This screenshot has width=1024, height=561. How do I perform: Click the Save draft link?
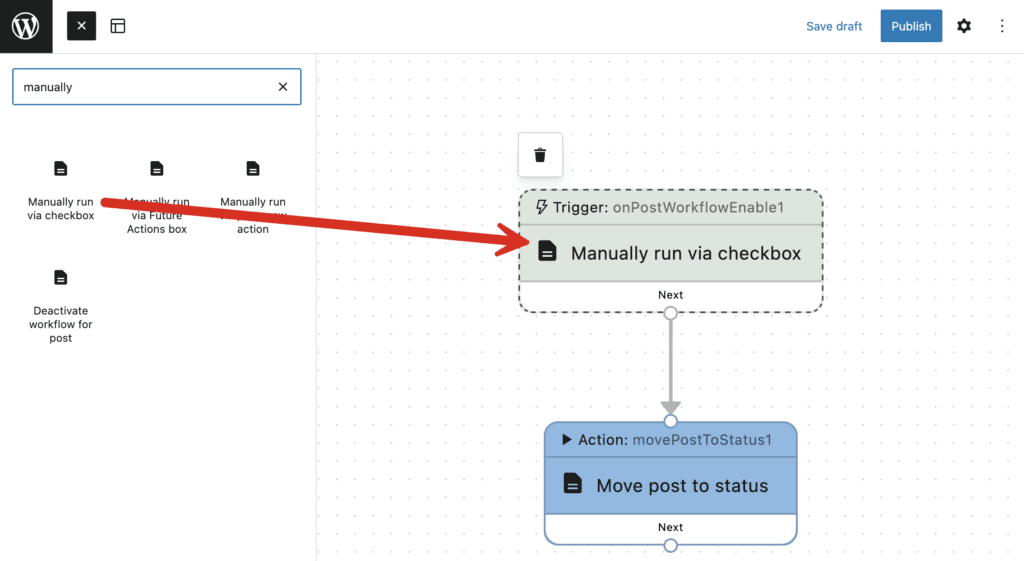(x=833, y=26)
